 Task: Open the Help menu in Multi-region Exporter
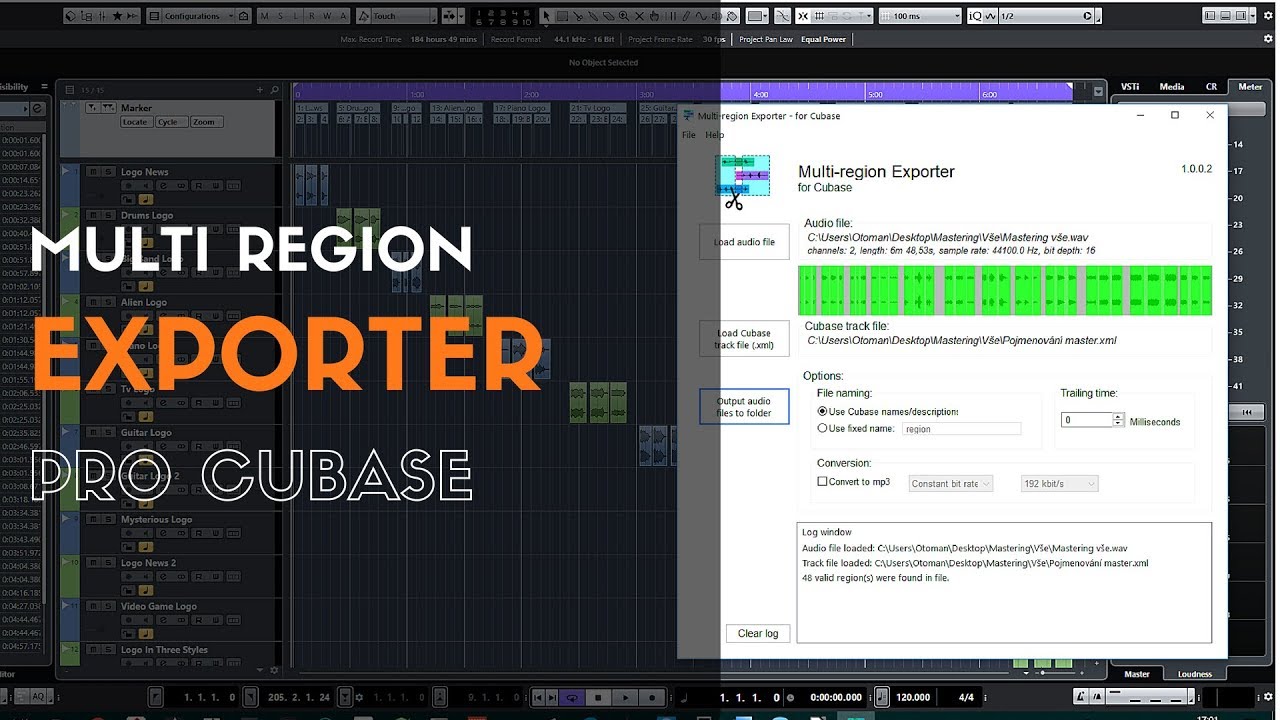pyautogui.click(x=714, y=135)
